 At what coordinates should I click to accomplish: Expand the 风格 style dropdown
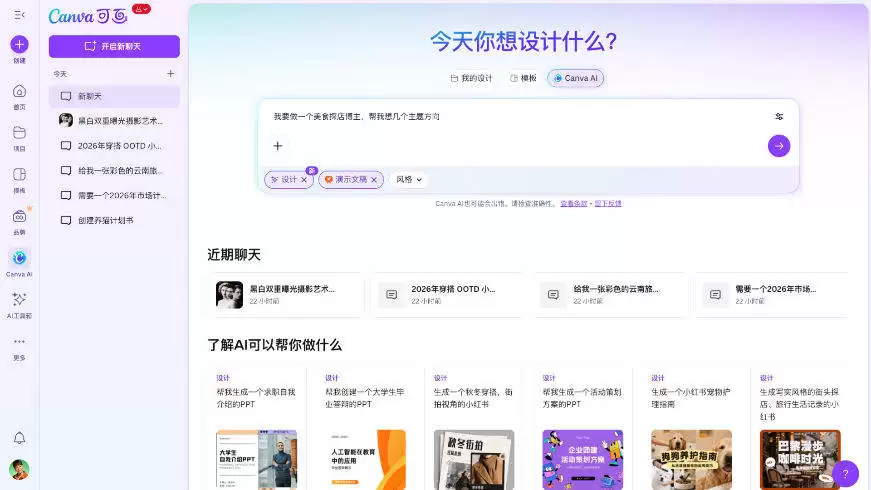[409, 180]
